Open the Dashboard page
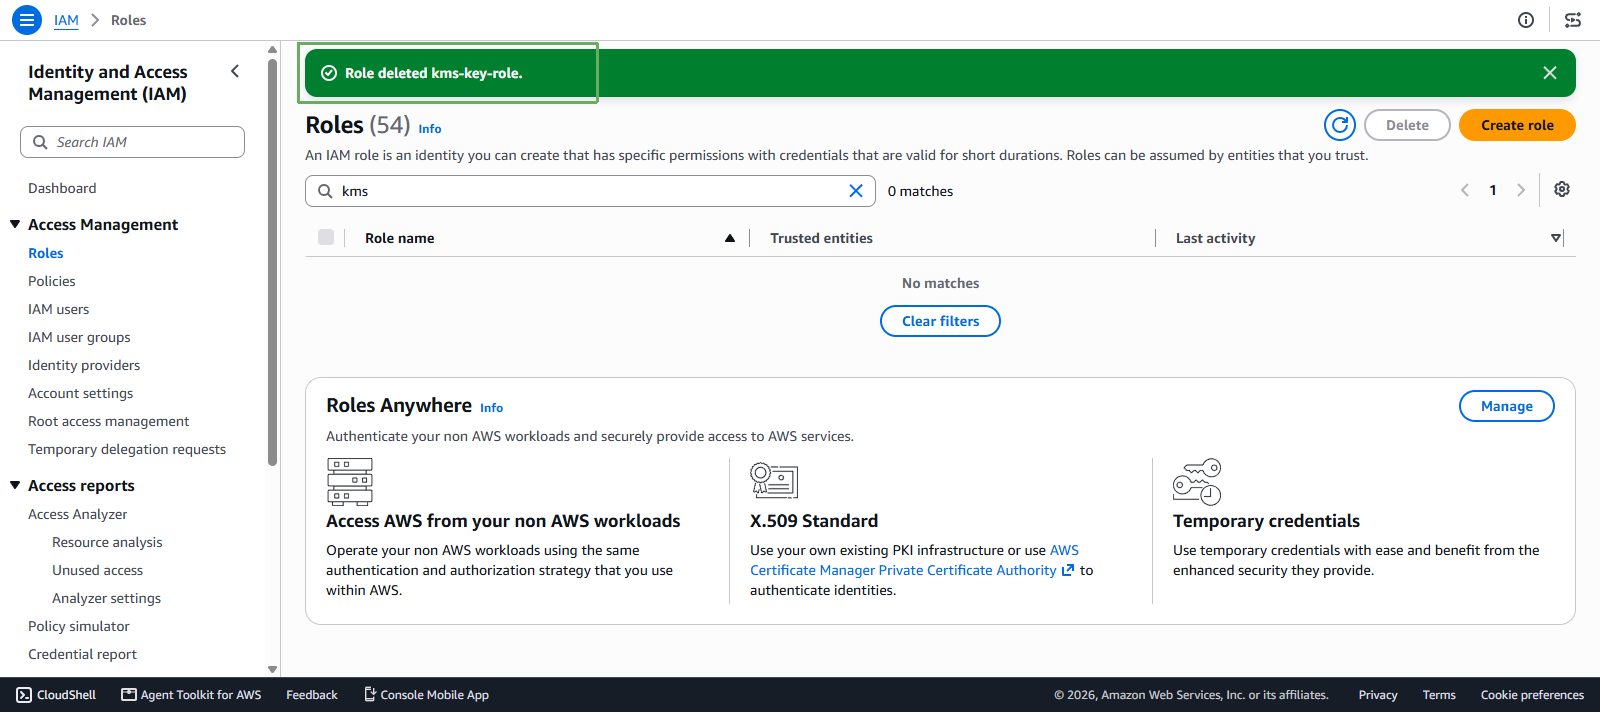The height and width of the screenshot is (712, 1600). [x=62, y=188]
